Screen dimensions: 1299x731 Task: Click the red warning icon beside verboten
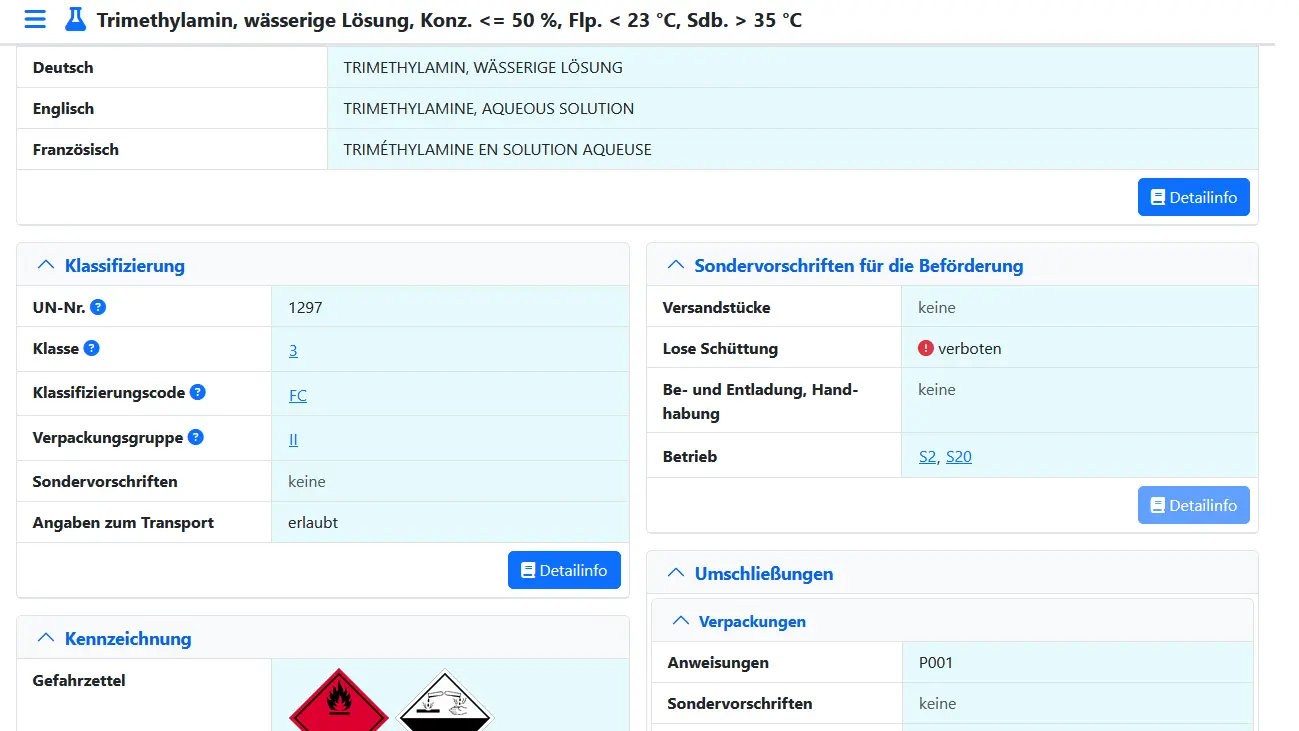click(x=926, y=348)
